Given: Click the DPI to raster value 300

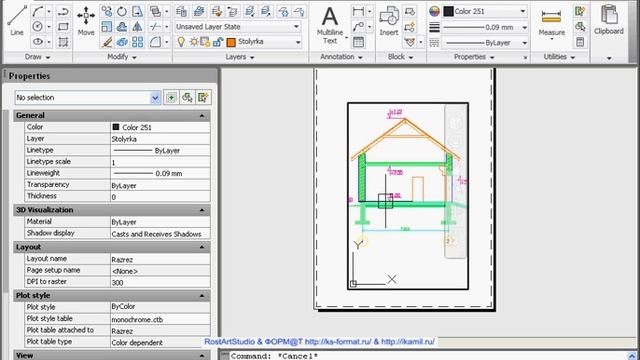Looking at the screenshot, I should pyautogui.click(x=160, y=282).
